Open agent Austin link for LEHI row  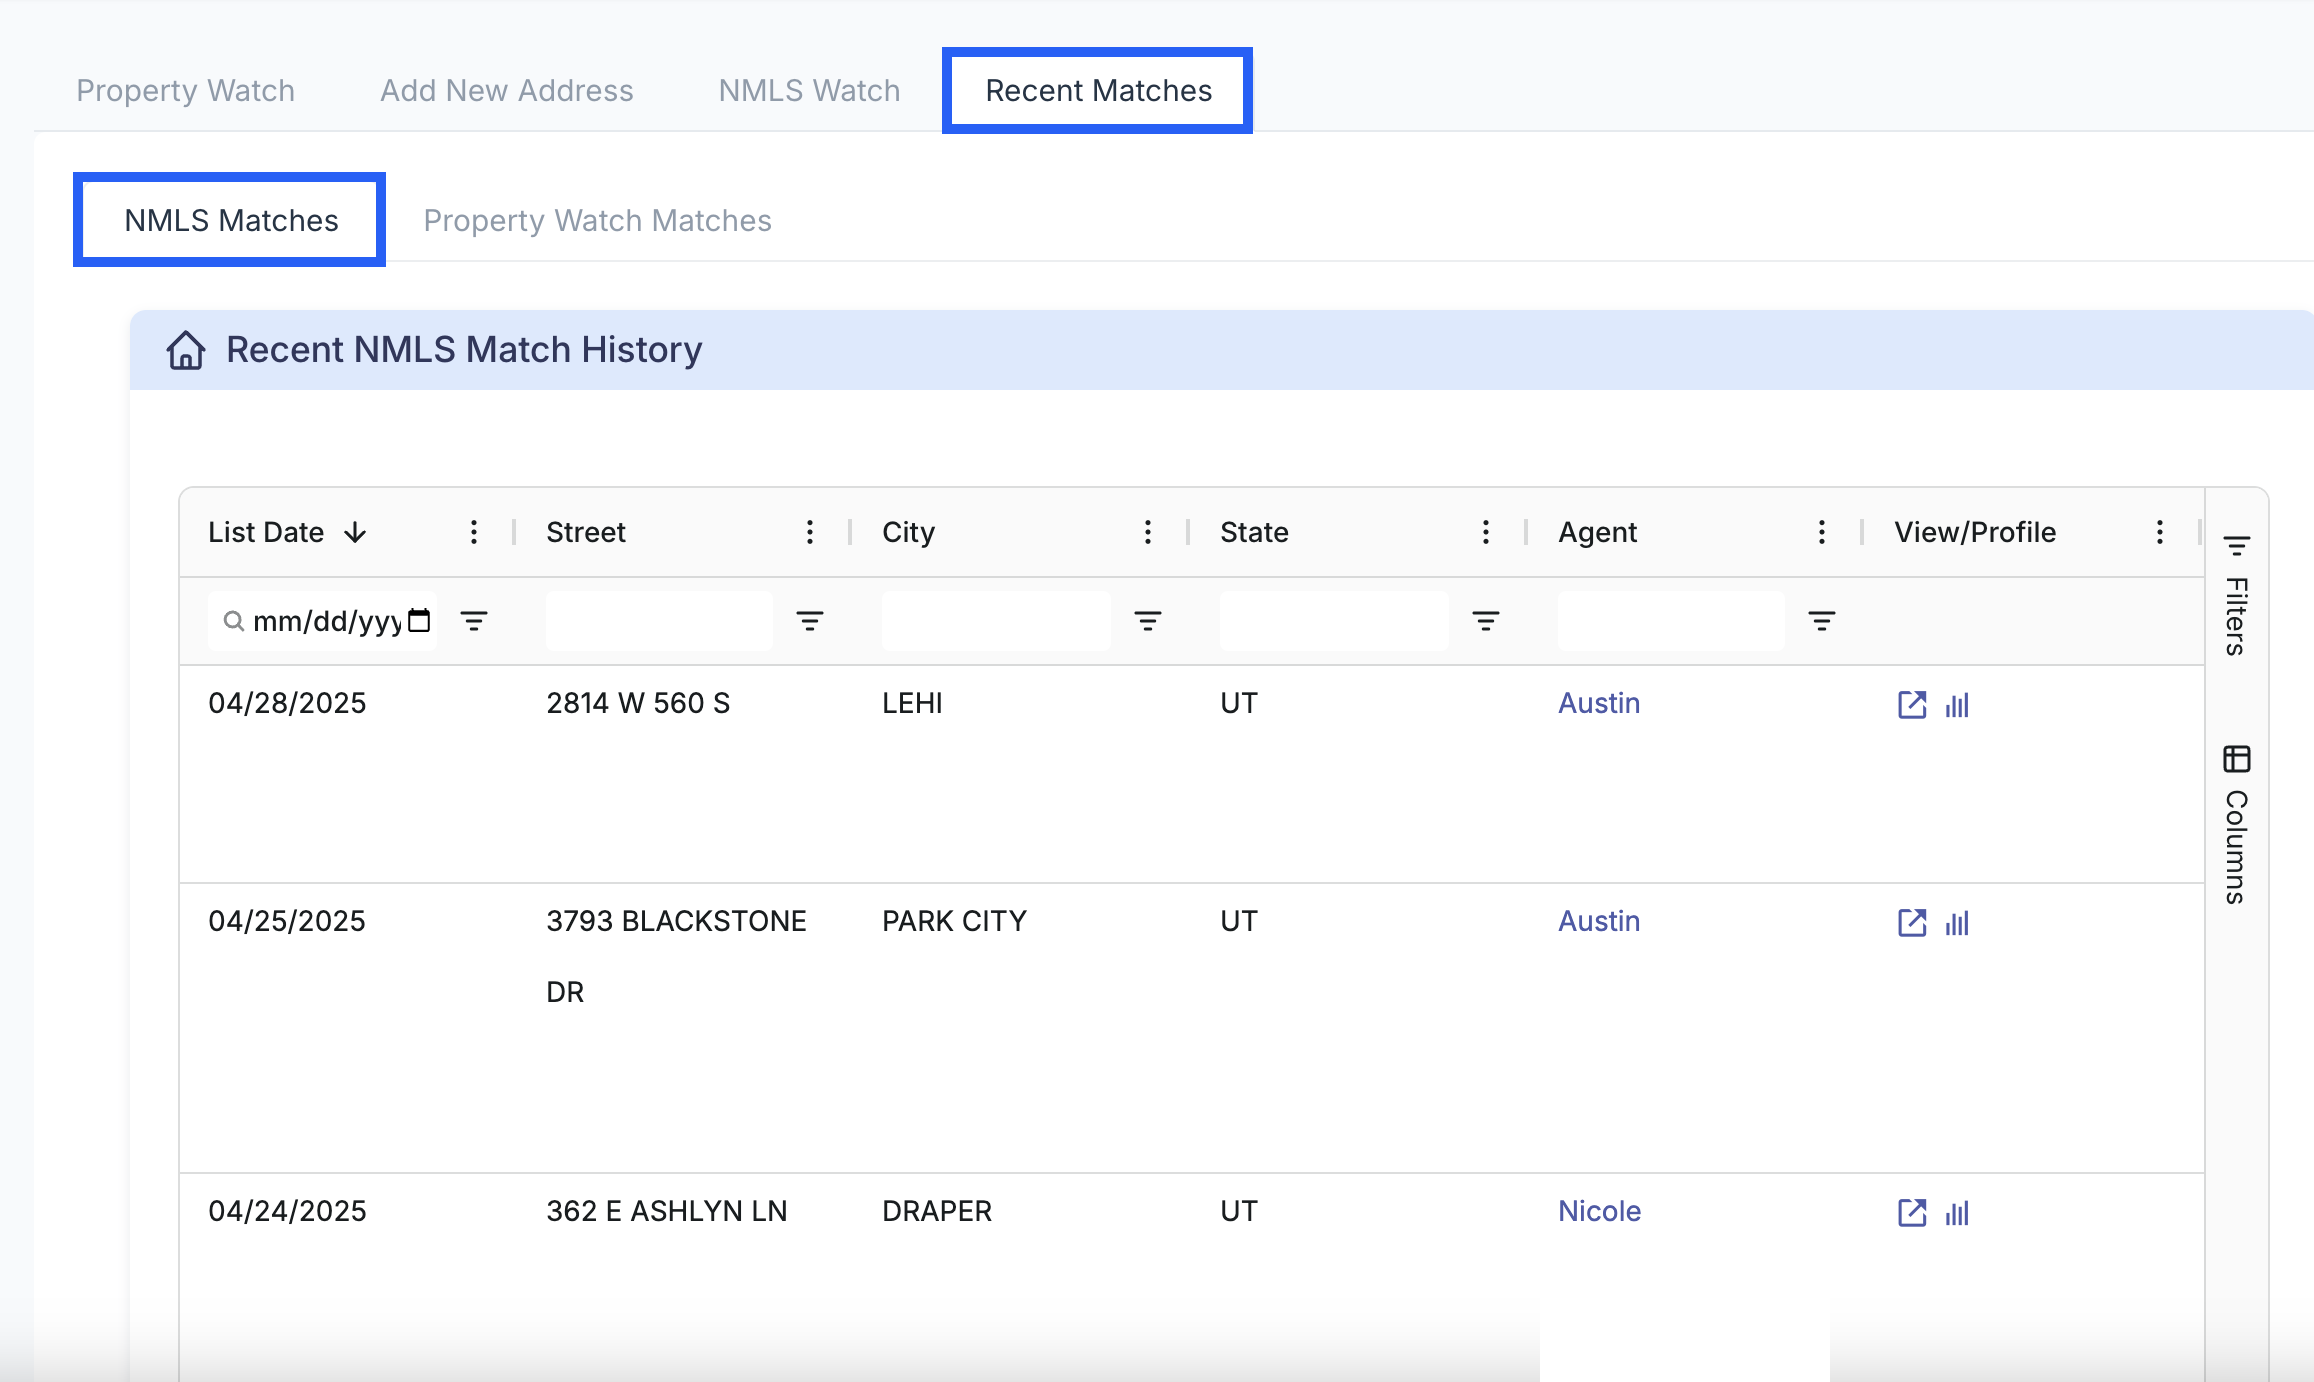tap(1599, 703)
